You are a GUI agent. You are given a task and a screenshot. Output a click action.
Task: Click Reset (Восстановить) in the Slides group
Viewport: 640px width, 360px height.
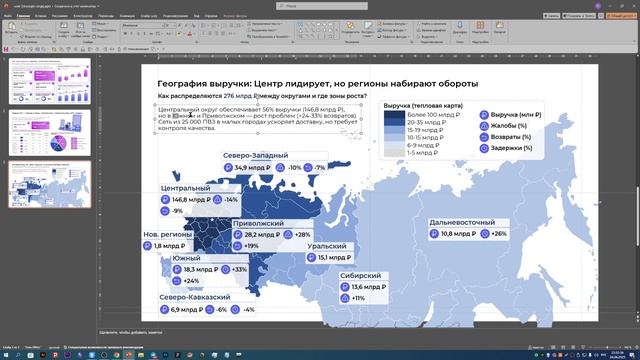point(104,30)
